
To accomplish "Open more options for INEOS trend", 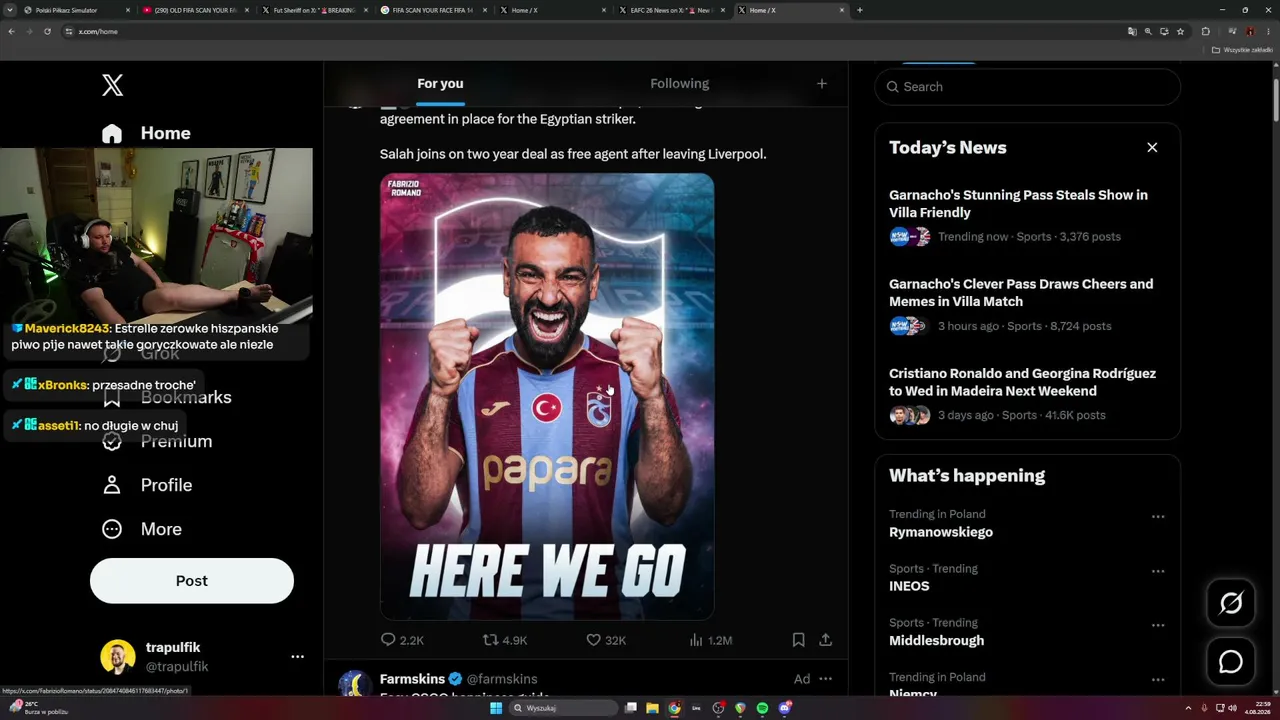I will pos(1158,571).
